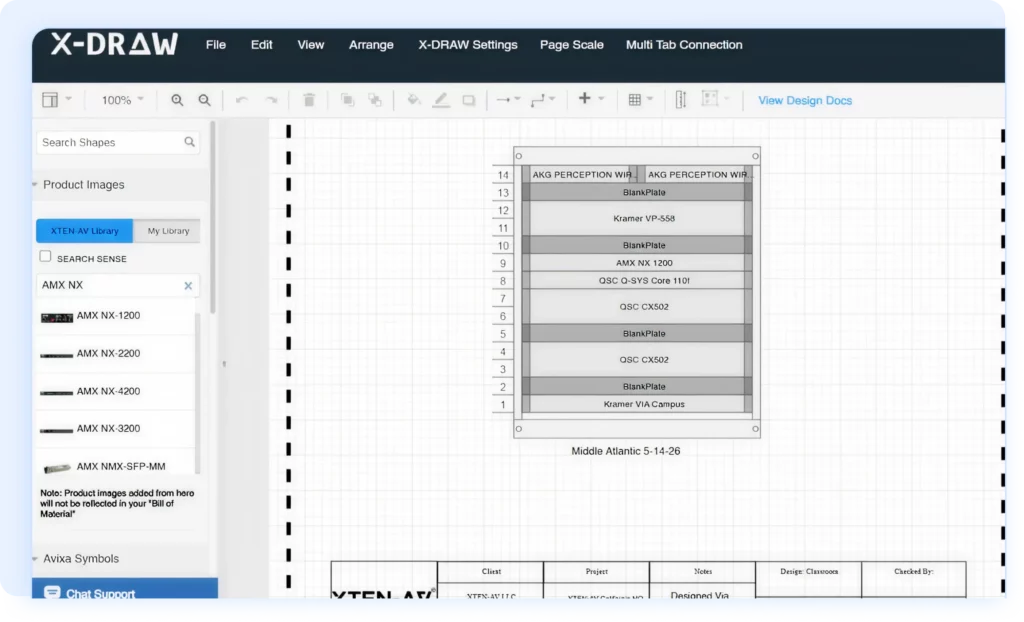
Task: Click the line color pencil icon
Action: (x=441, y=100)
